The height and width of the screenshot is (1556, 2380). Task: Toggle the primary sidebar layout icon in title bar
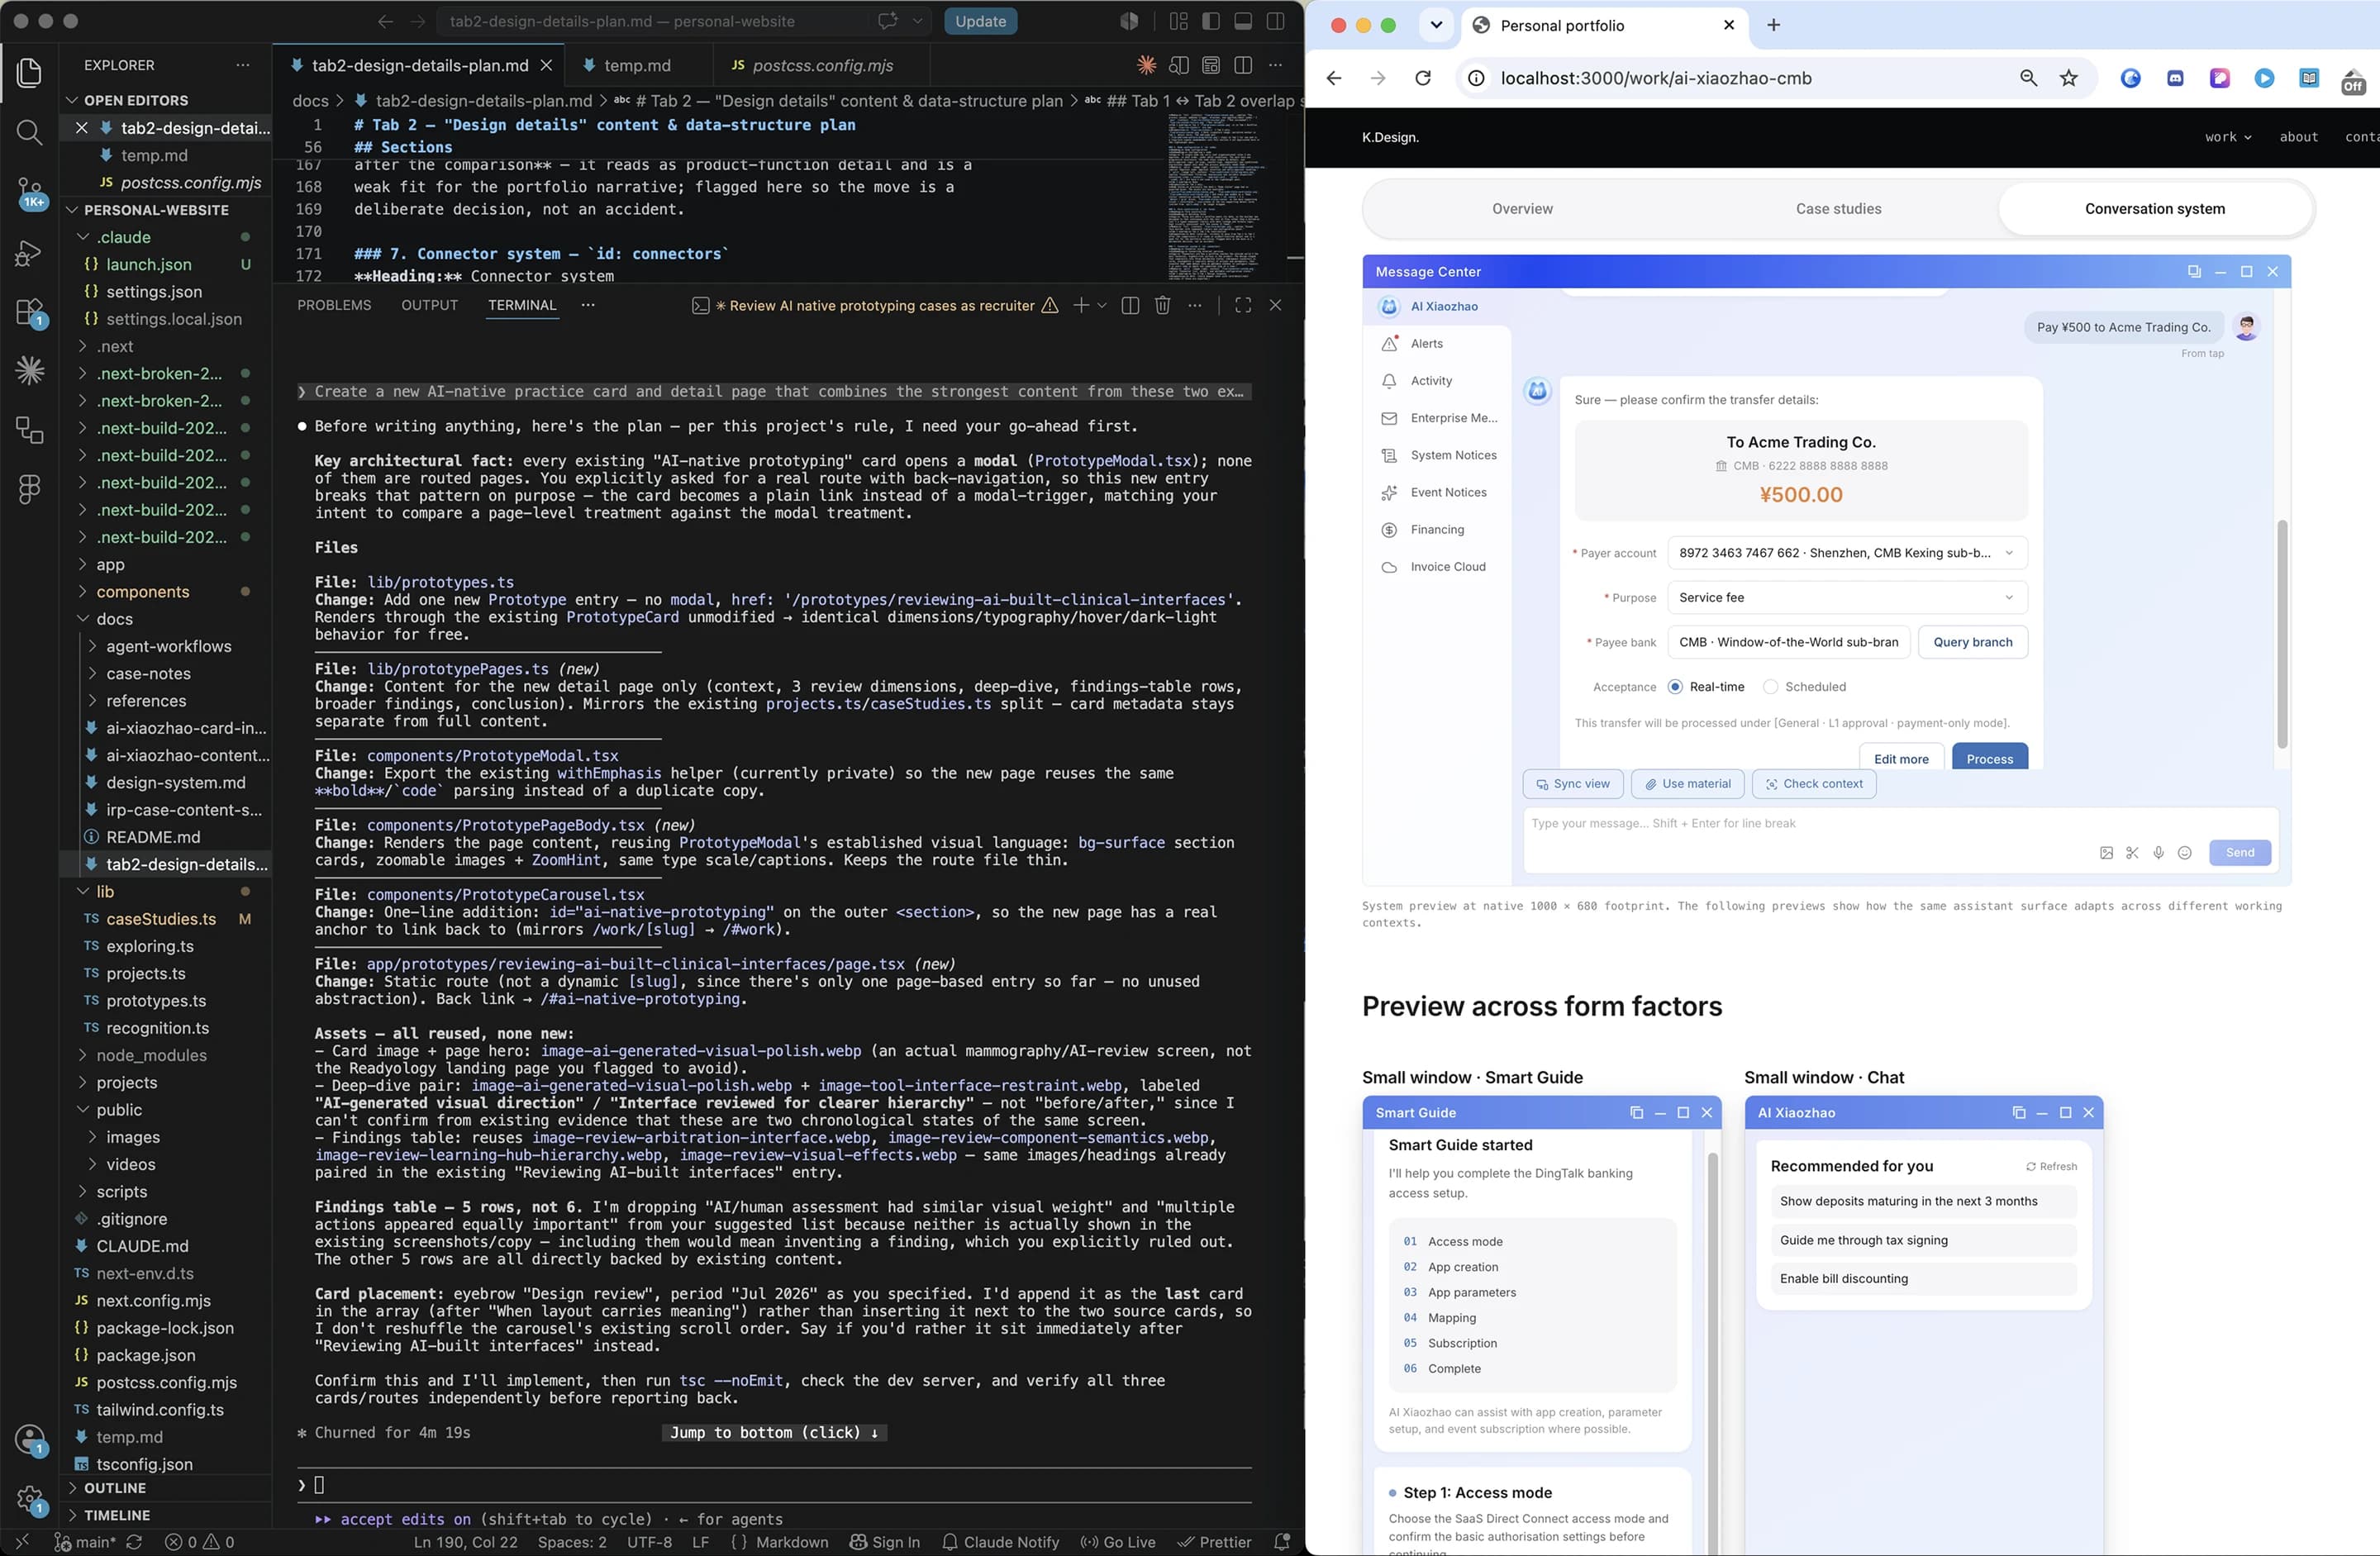pyautogui.click(x=1211, y=21)
